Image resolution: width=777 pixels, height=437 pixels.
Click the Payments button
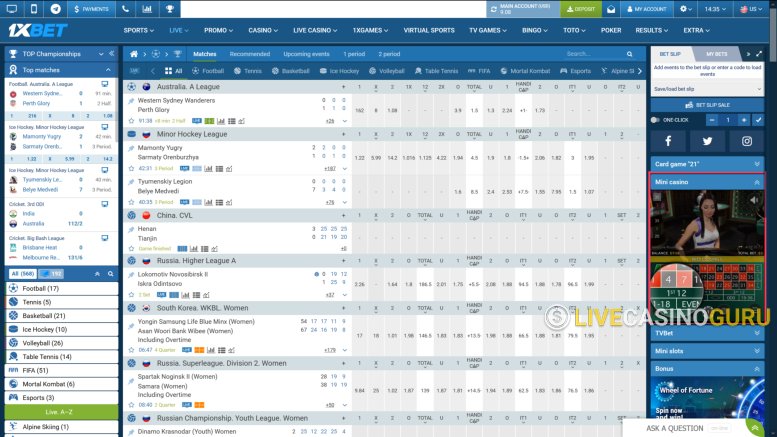[x=91, y=9]
